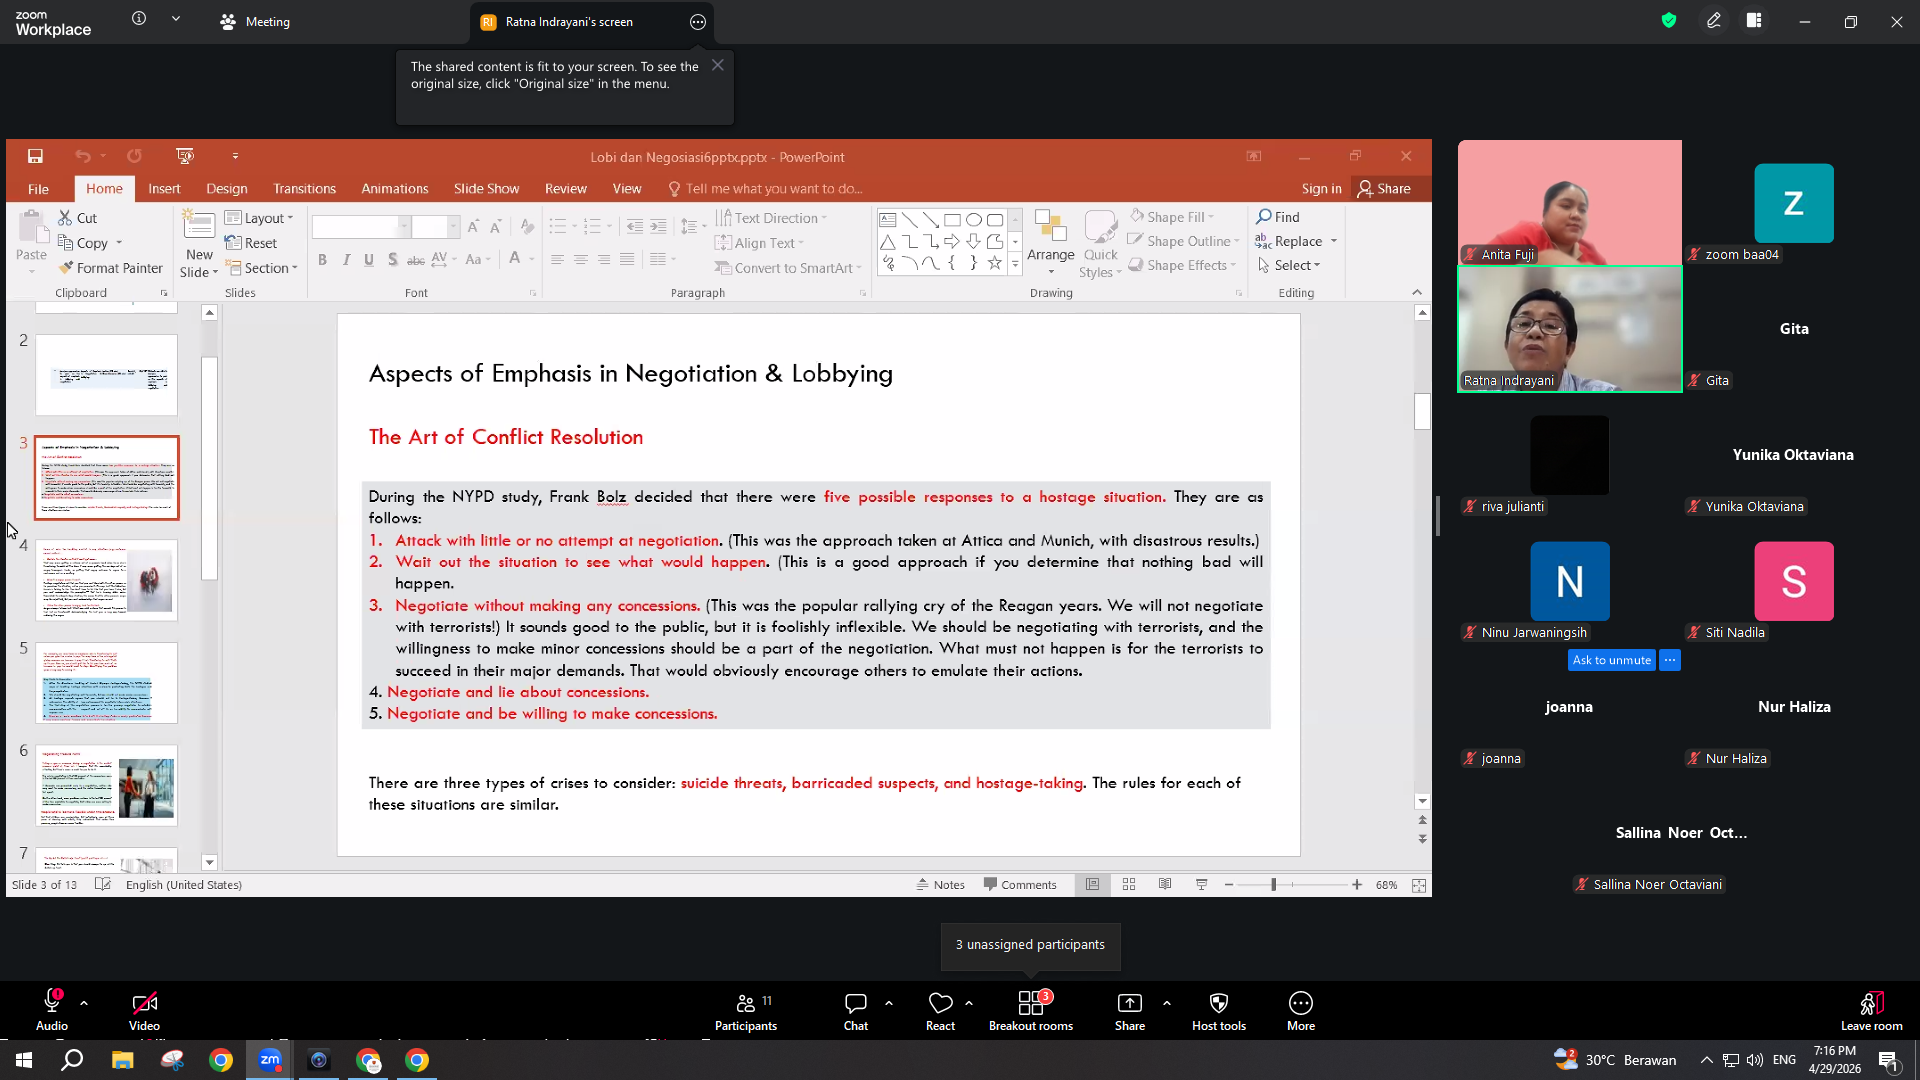Open more options beside Ask to unmute
This screenshot has width=1920, height=1080.
(1670, 660)
